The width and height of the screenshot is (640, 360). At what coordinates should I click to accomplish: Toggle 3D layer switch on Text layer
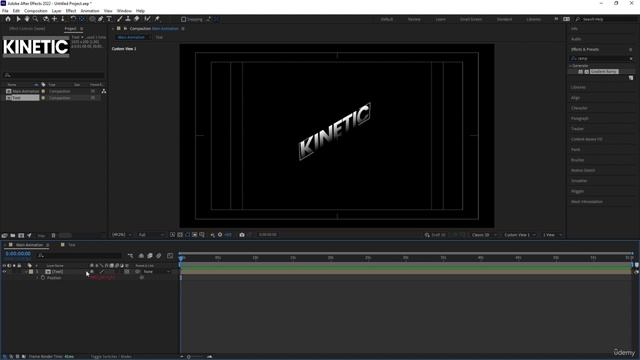[127, 271]
